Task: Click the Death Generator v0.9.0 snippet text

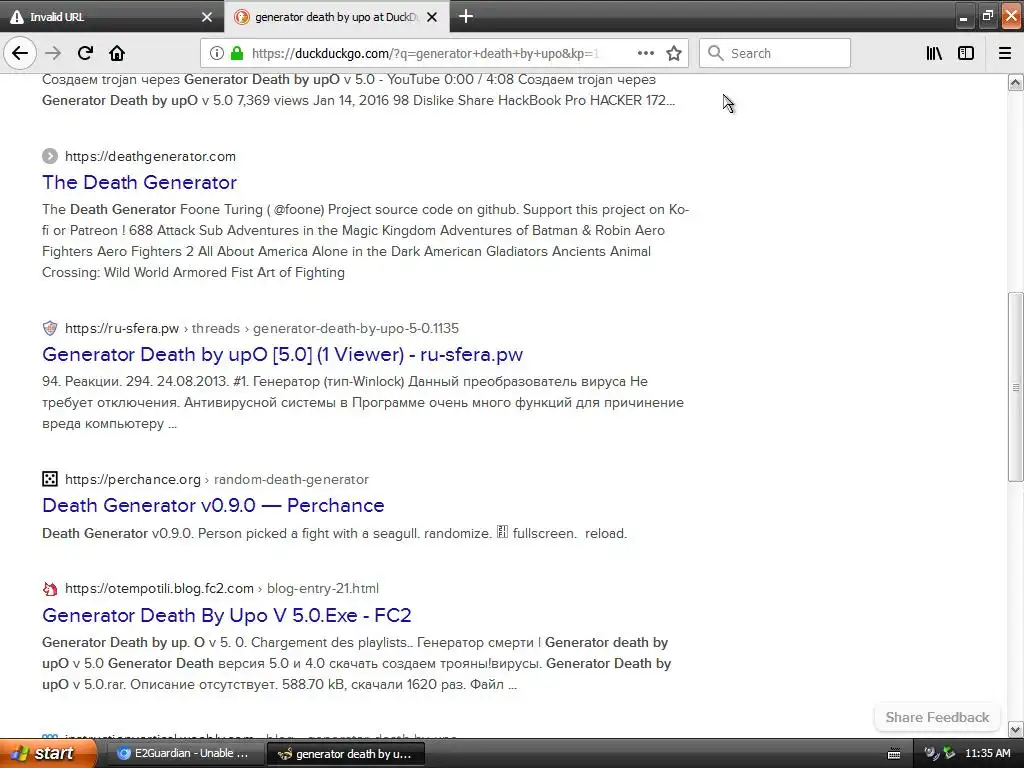Action: [334, 533]
